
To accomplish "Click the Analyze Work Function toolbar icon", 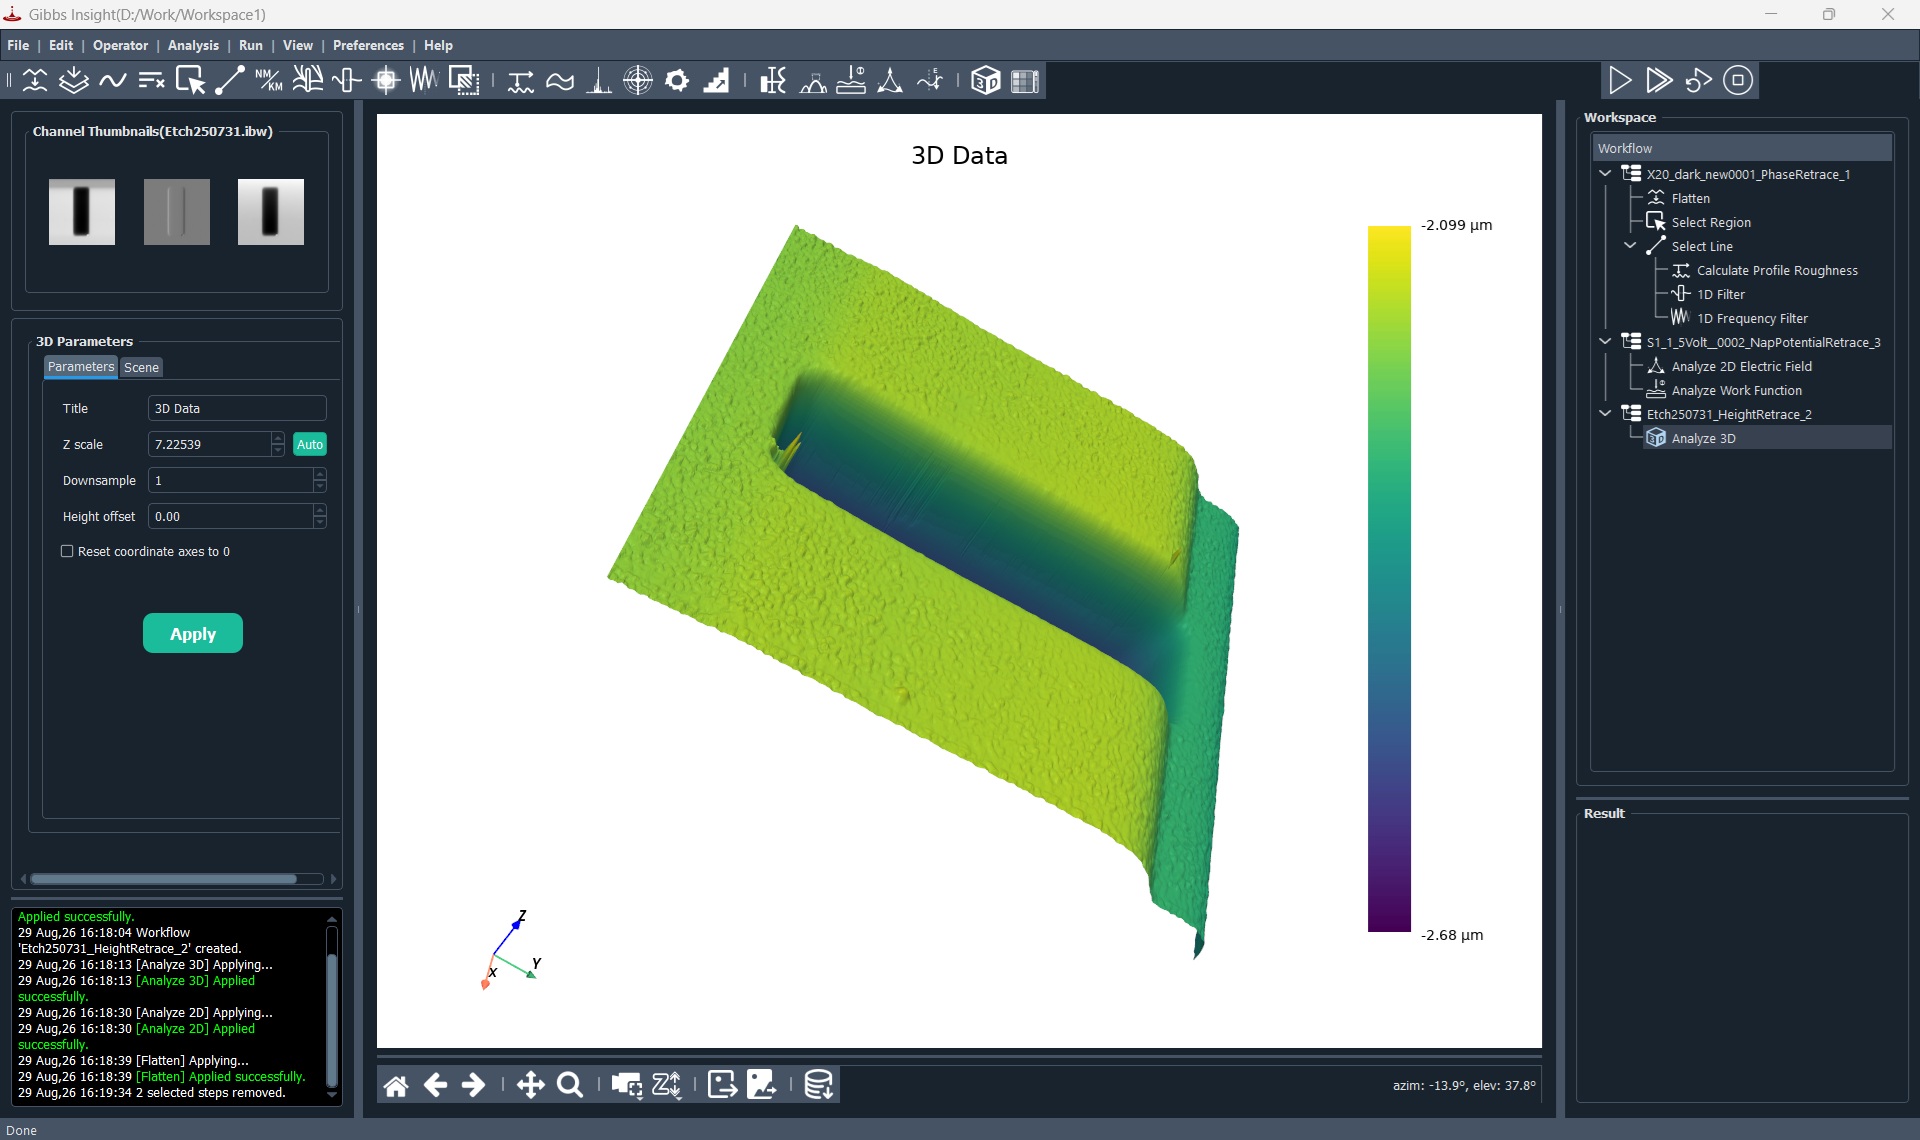I will [x=851, y=81].
